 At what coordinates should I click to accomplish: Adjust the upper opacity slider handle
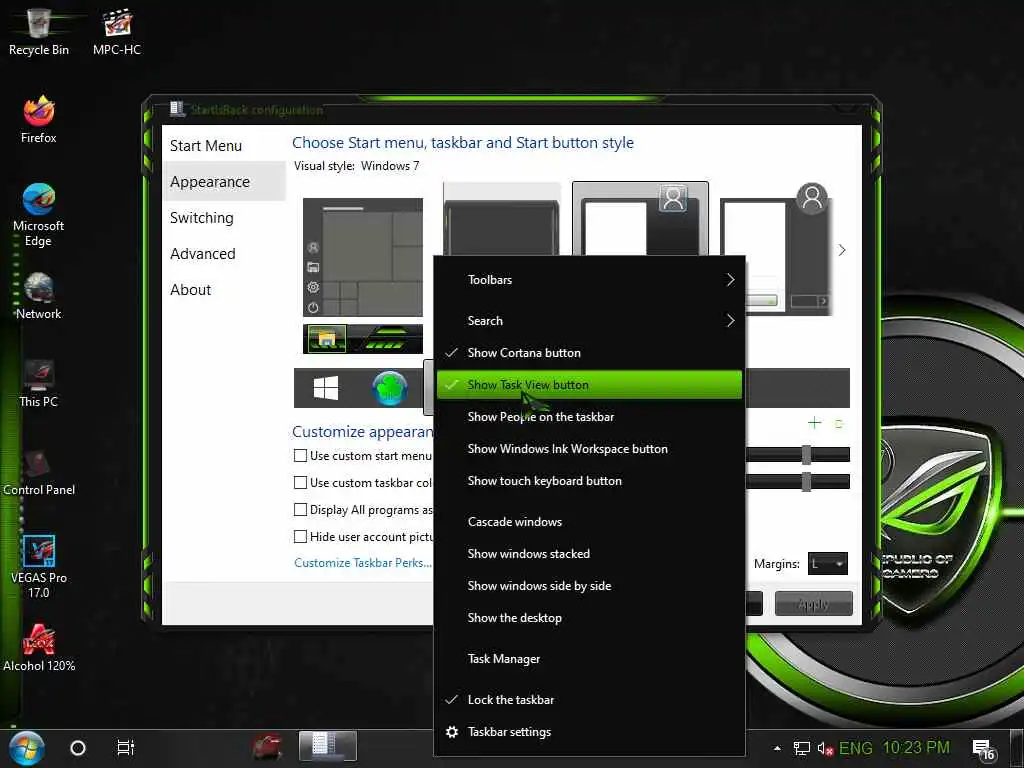tap(807, 455)
